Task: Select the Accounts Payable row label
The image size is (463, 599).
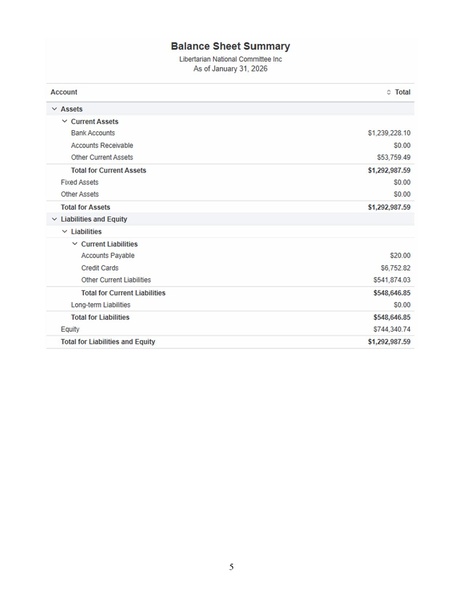Action: (x=108, y=256)
